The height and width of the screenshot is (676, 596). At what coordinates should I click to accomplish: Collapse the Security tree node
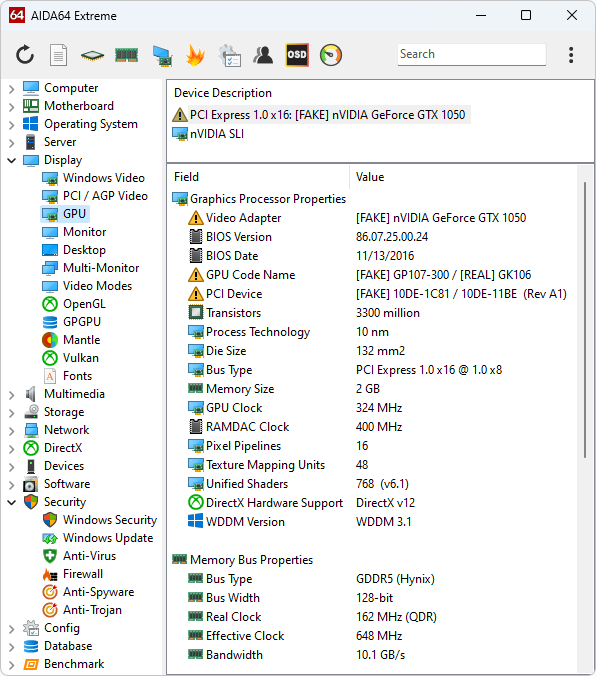(x=12, y=503)
